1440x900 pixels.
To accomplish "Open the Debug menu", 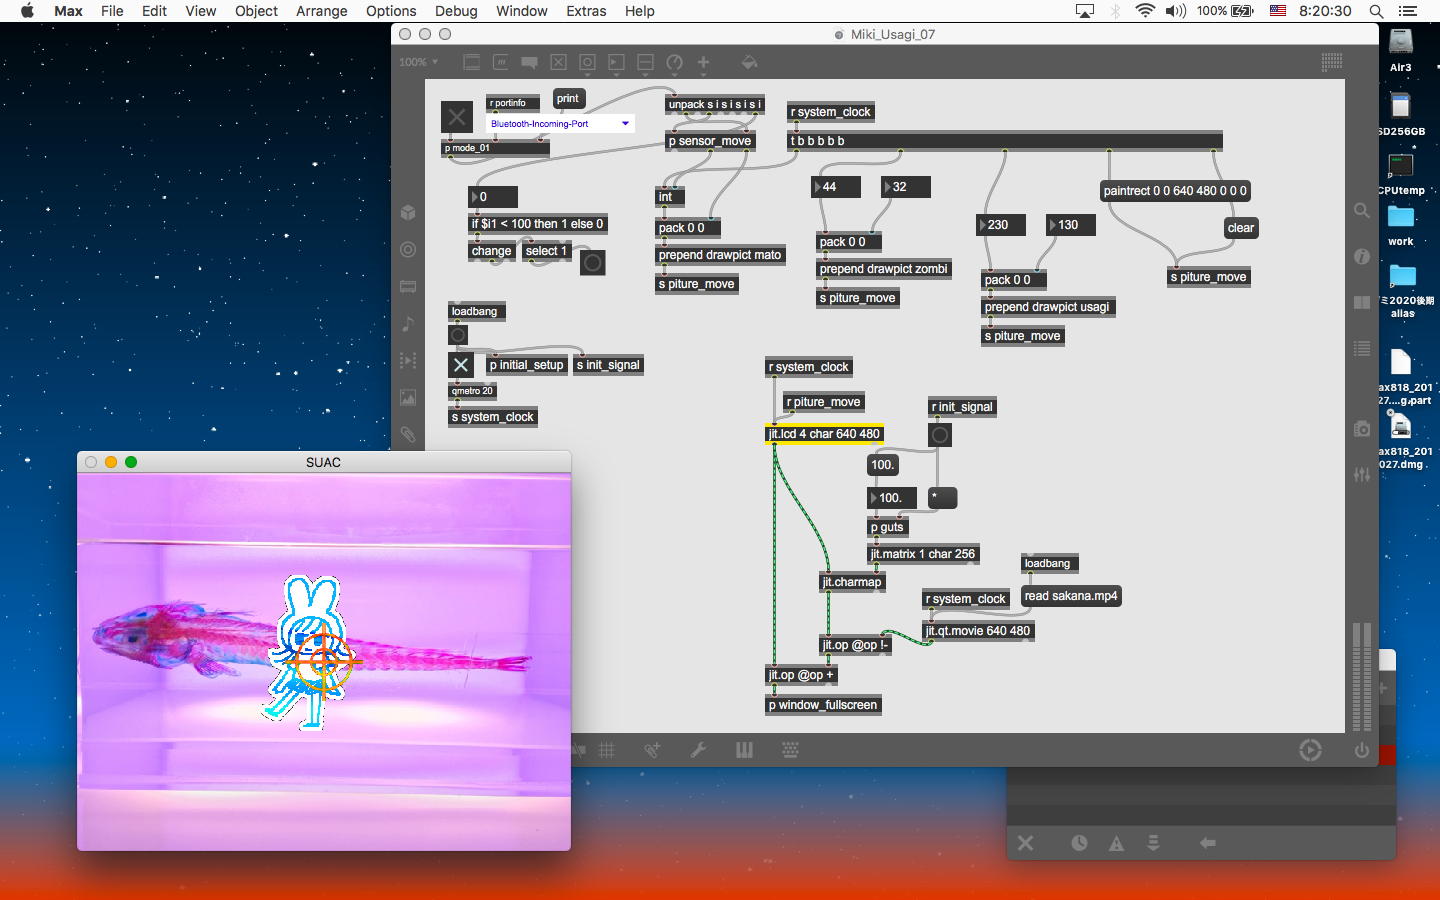I will [x=456, y=11].
